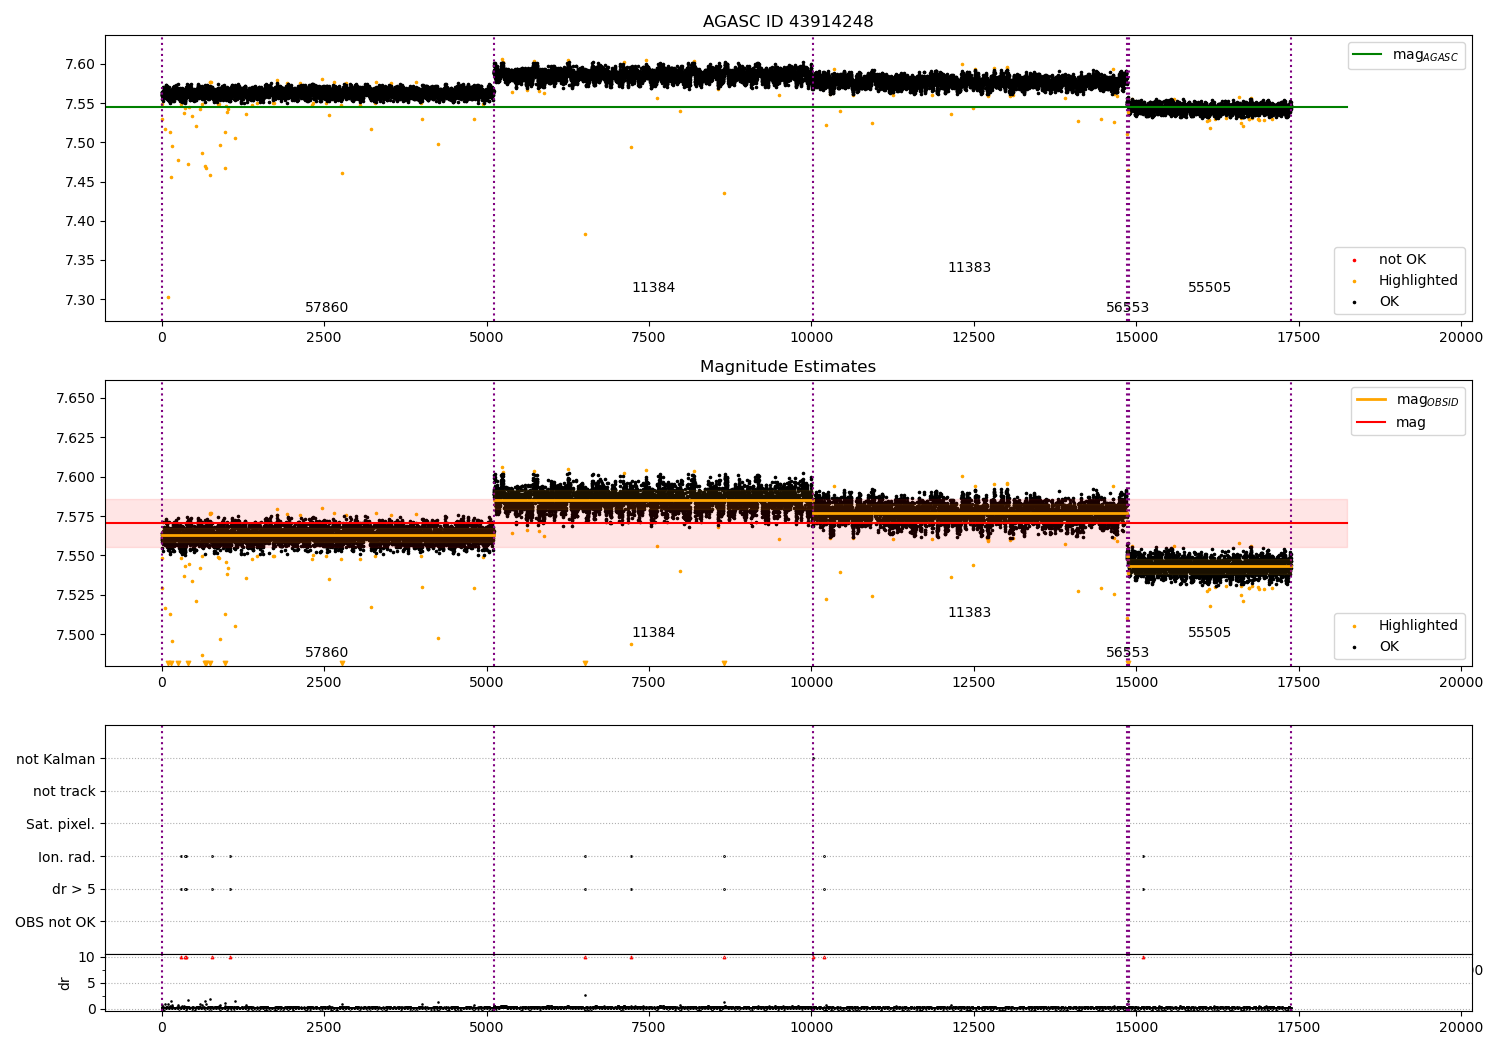
Task: Click OBSID label 11383 in the top panel
Action: point(969,268)
